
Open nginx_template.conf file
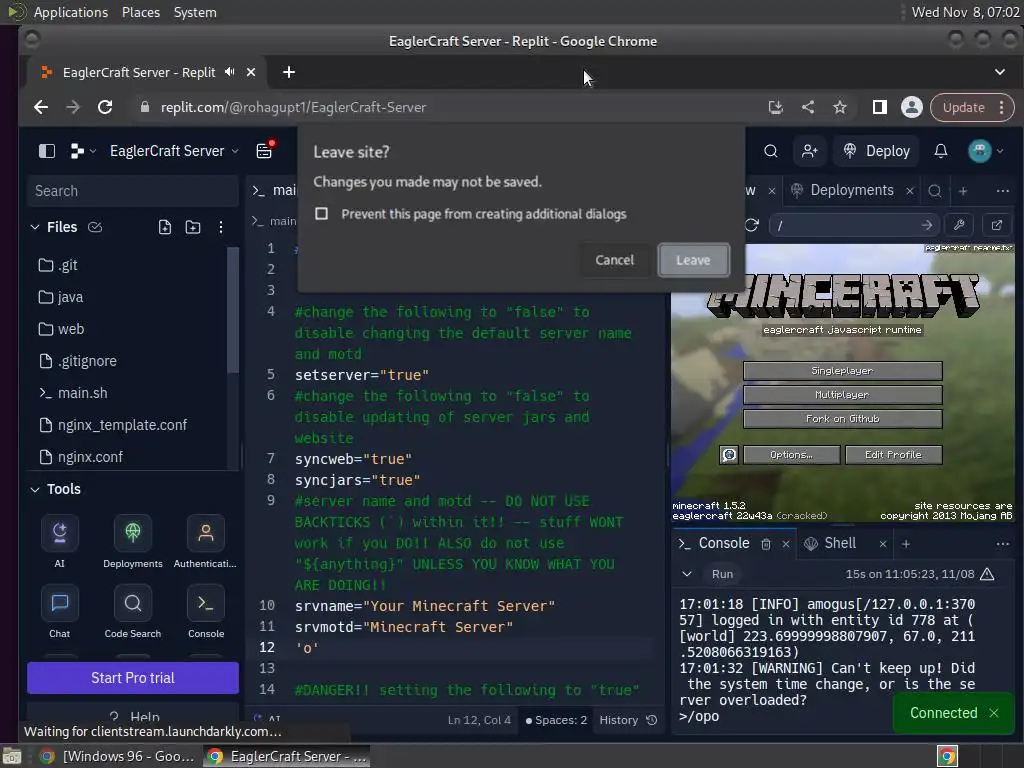[127, 425]
